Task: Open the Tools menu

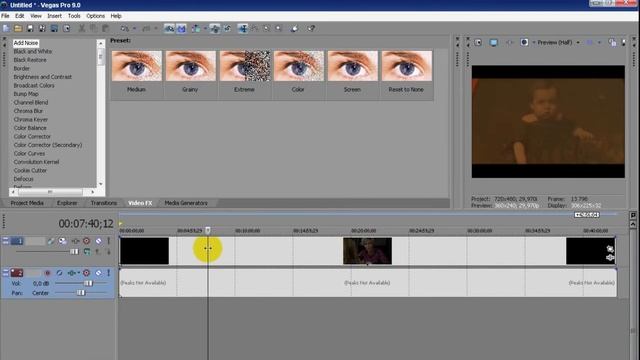Action: [74, 16]
